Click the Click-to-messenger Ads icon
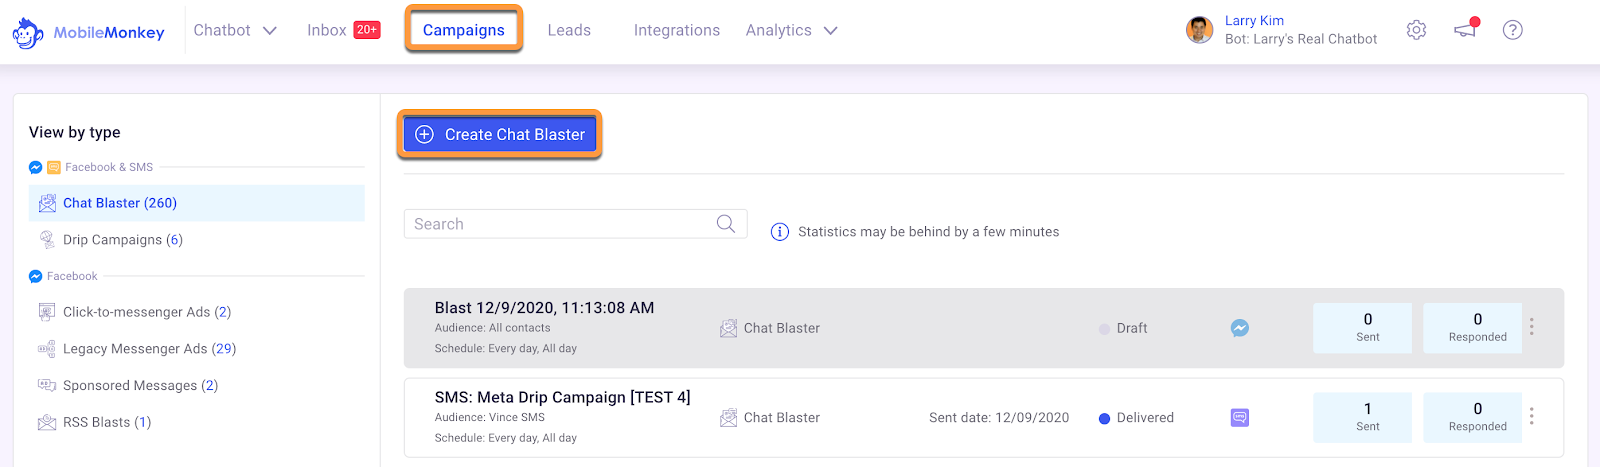 47,312
